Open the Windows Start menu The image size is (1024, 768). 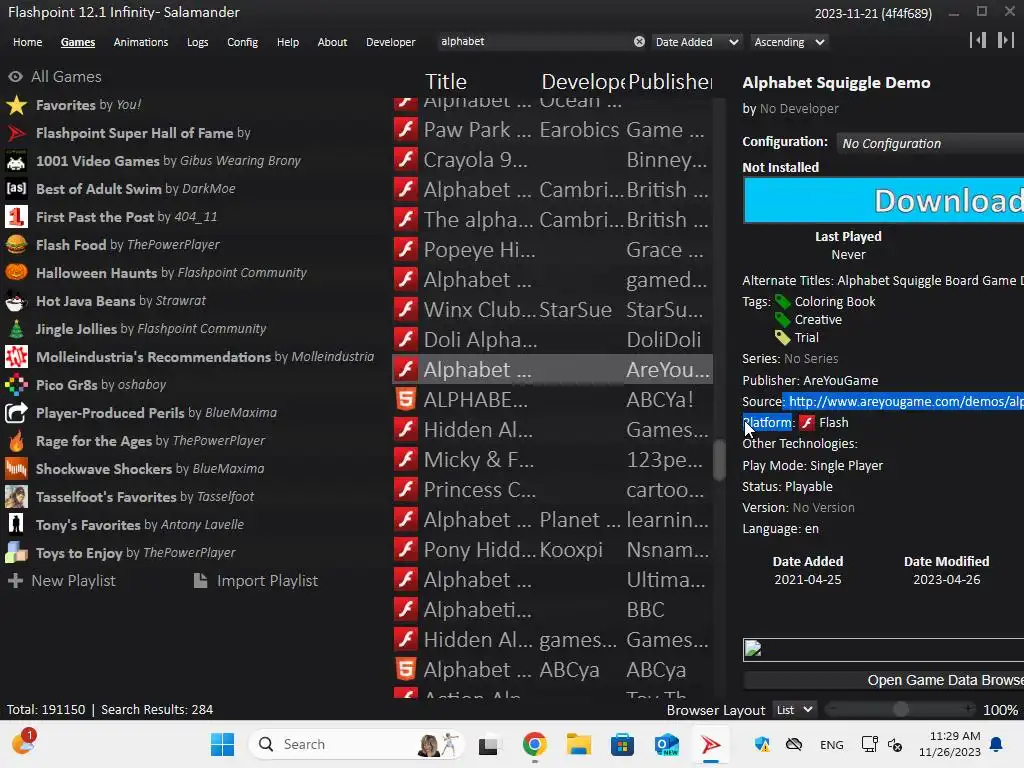222,744
